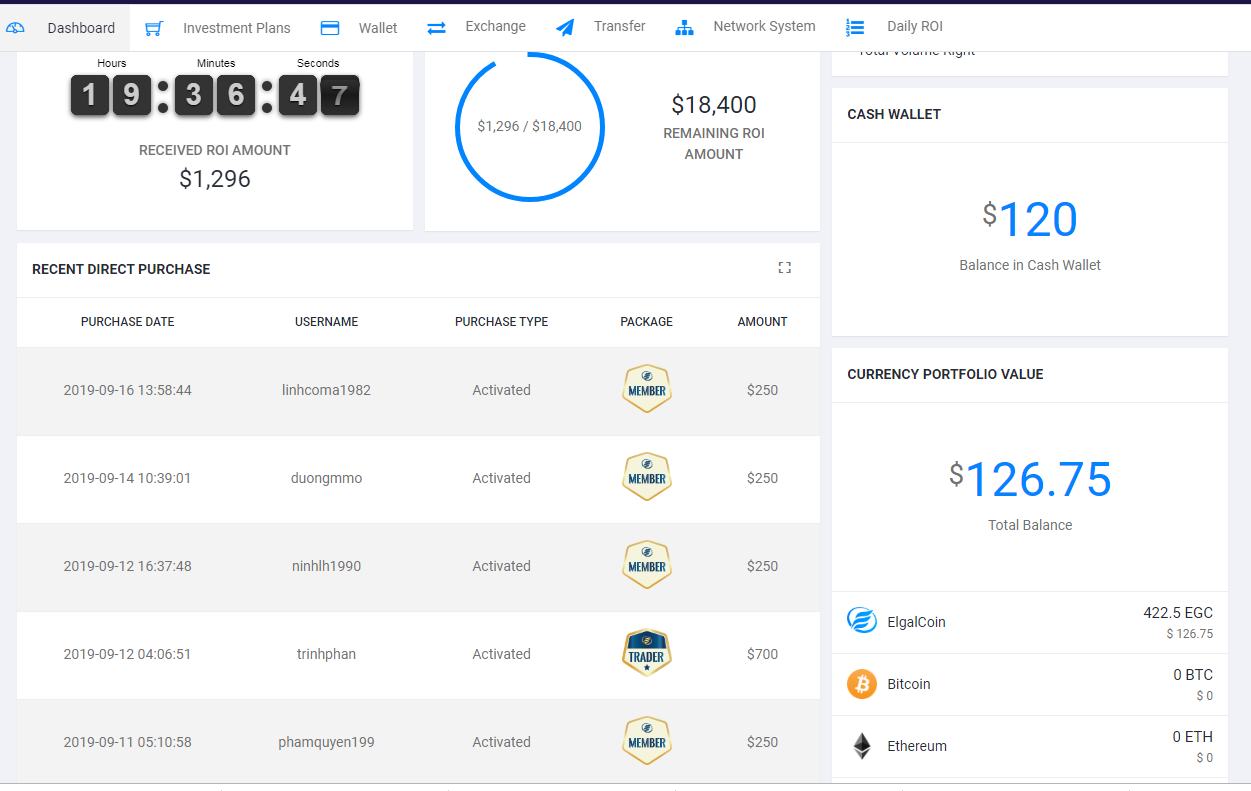This screenshot has height=791, width=1251.
Task: Click the Transfer paper plane icon
Action: coord(565,28)
